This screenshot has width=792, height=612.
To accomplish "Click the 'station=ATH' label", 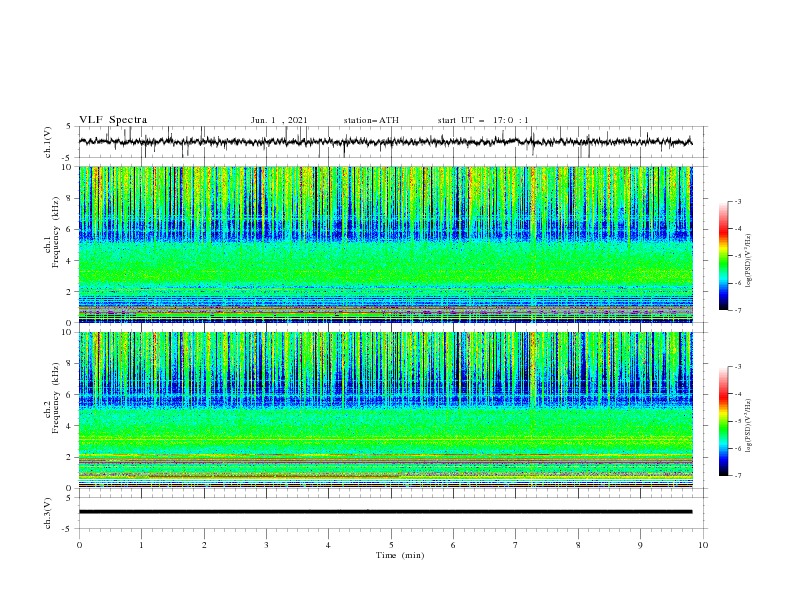I will pyautogui.click(x=371, y=120).
